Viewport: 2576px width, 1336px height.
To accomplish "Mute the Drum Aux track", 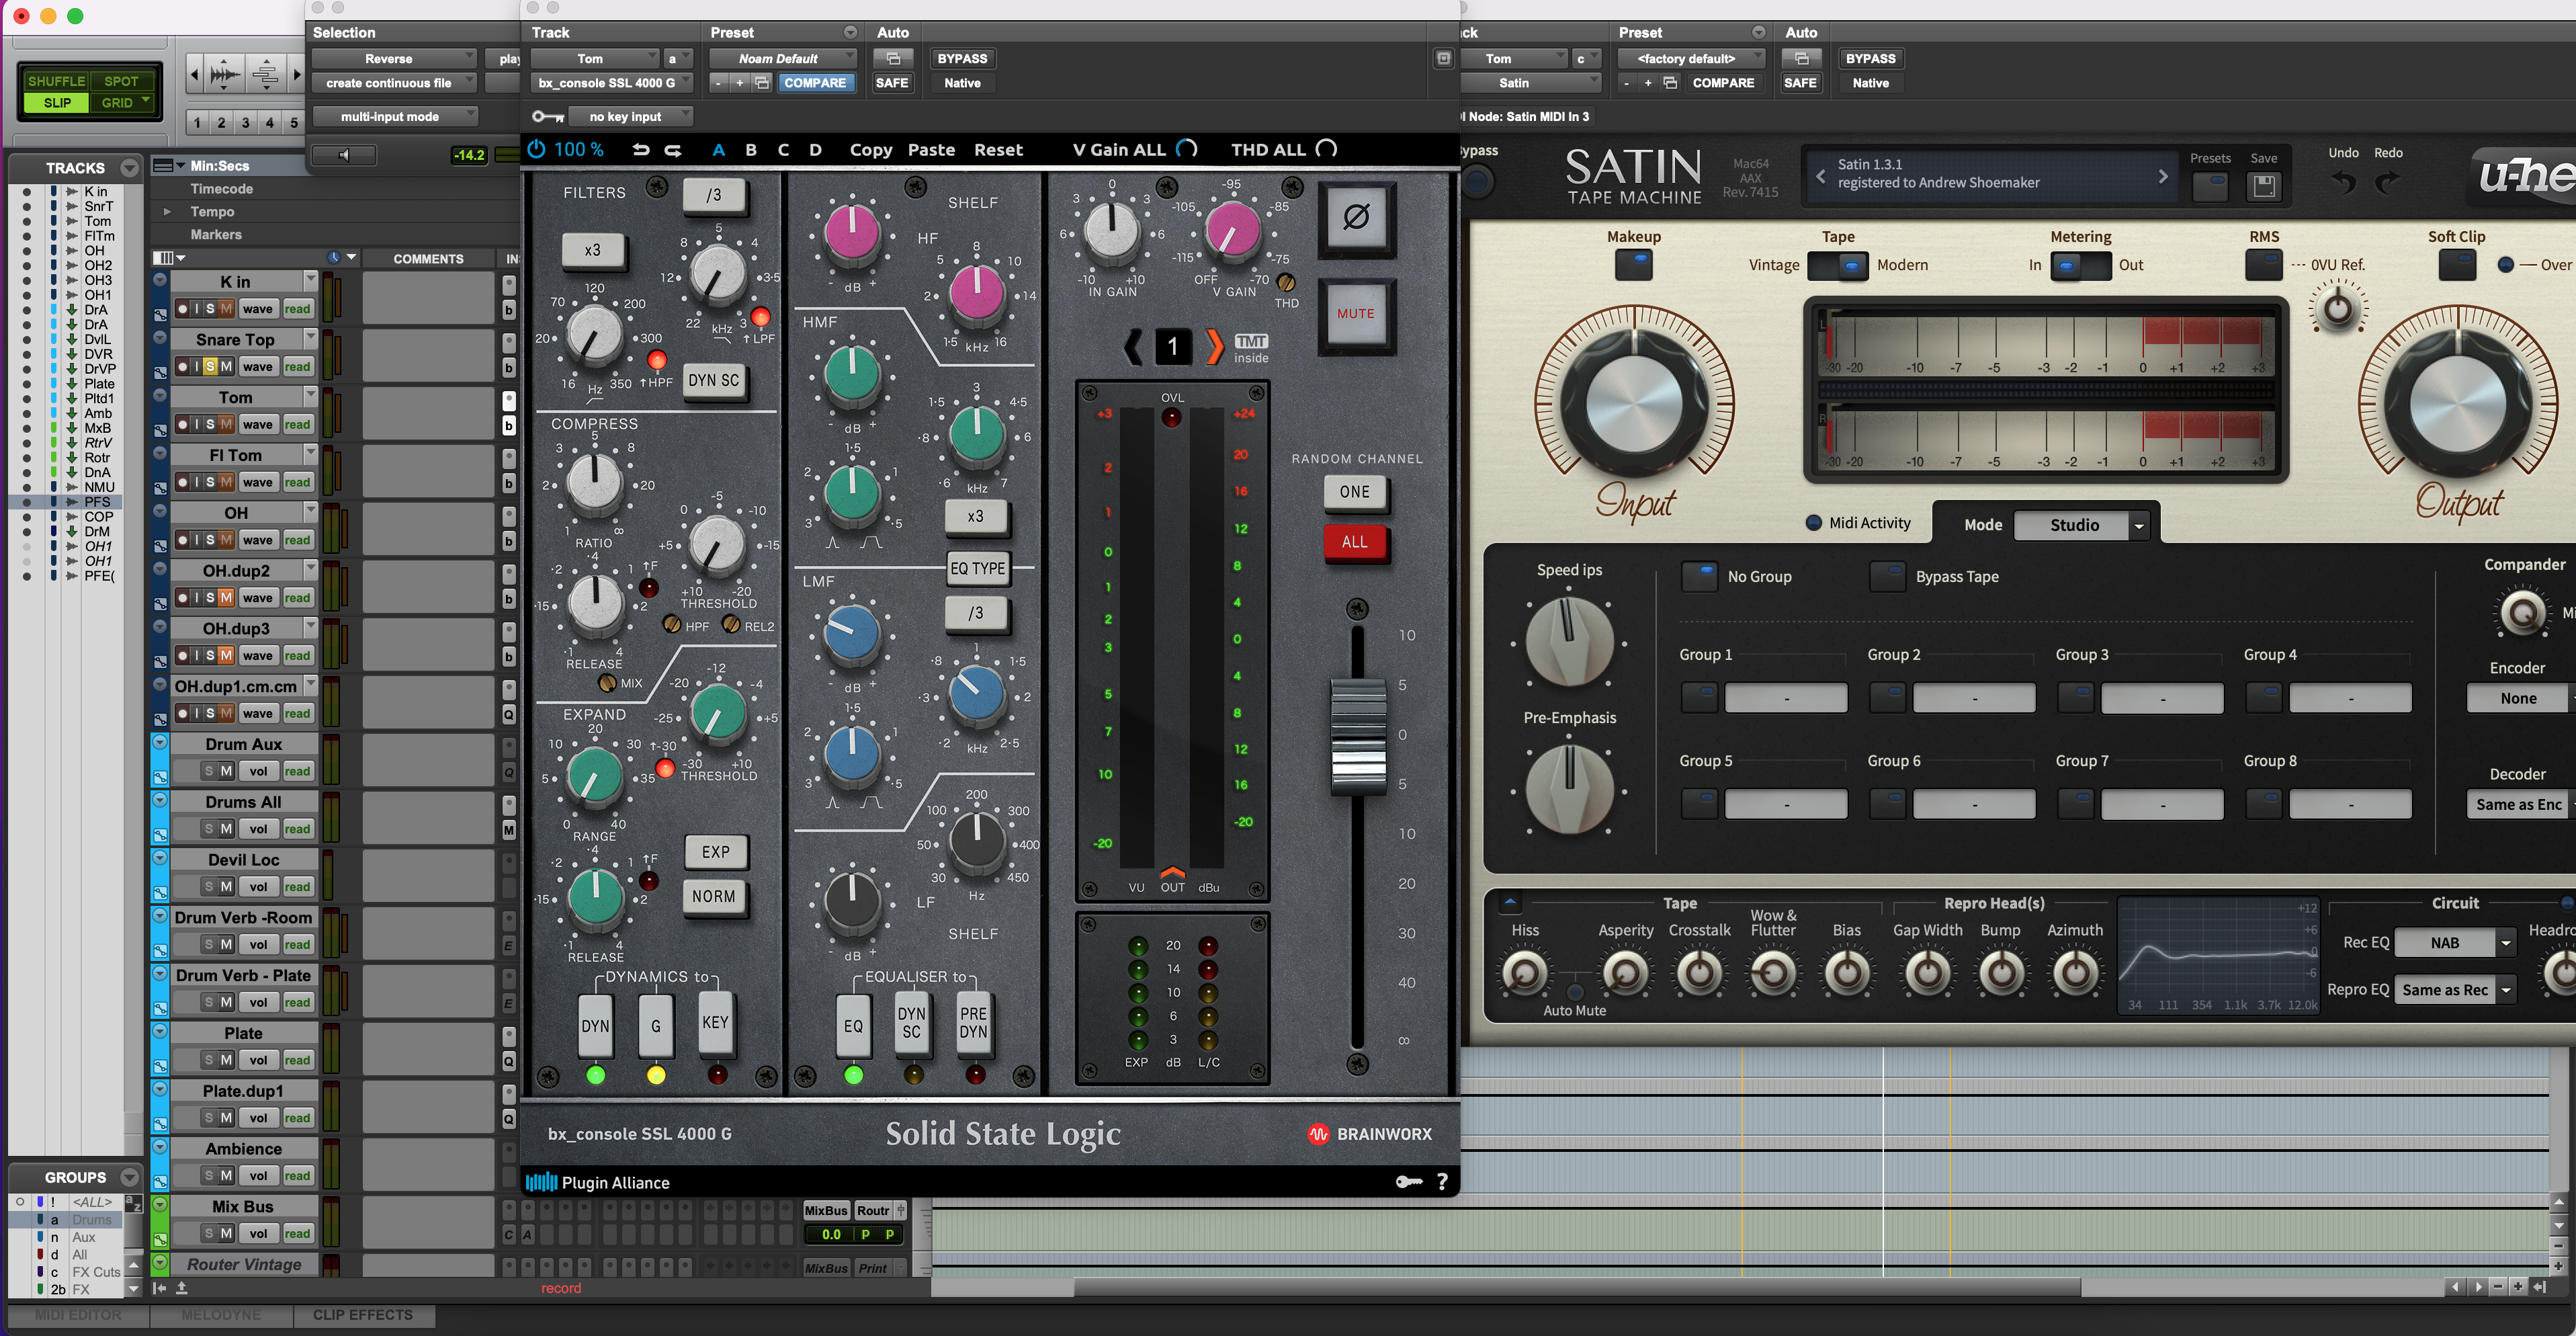I will pos(226,771).
